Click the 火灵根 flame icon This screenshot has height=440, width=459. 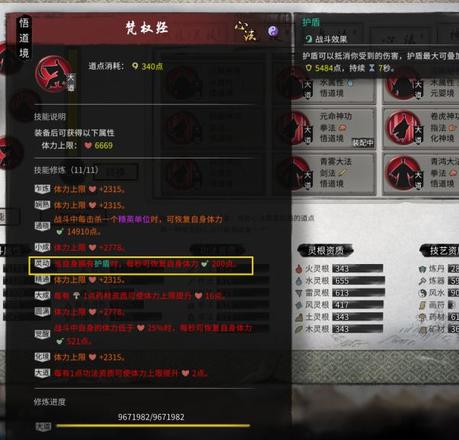pyautogui.click(x=299, y=268)
